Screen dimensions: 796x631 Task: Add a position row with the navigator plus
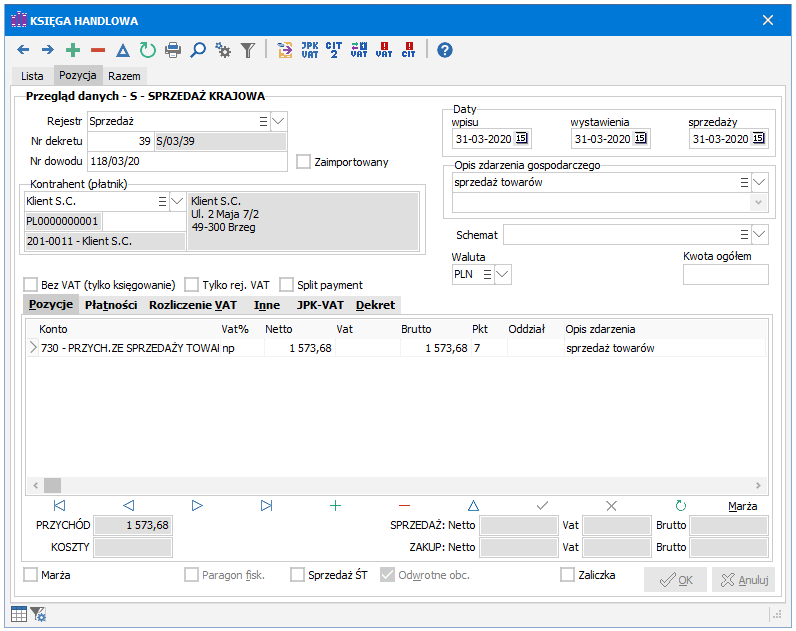[336, 506]
